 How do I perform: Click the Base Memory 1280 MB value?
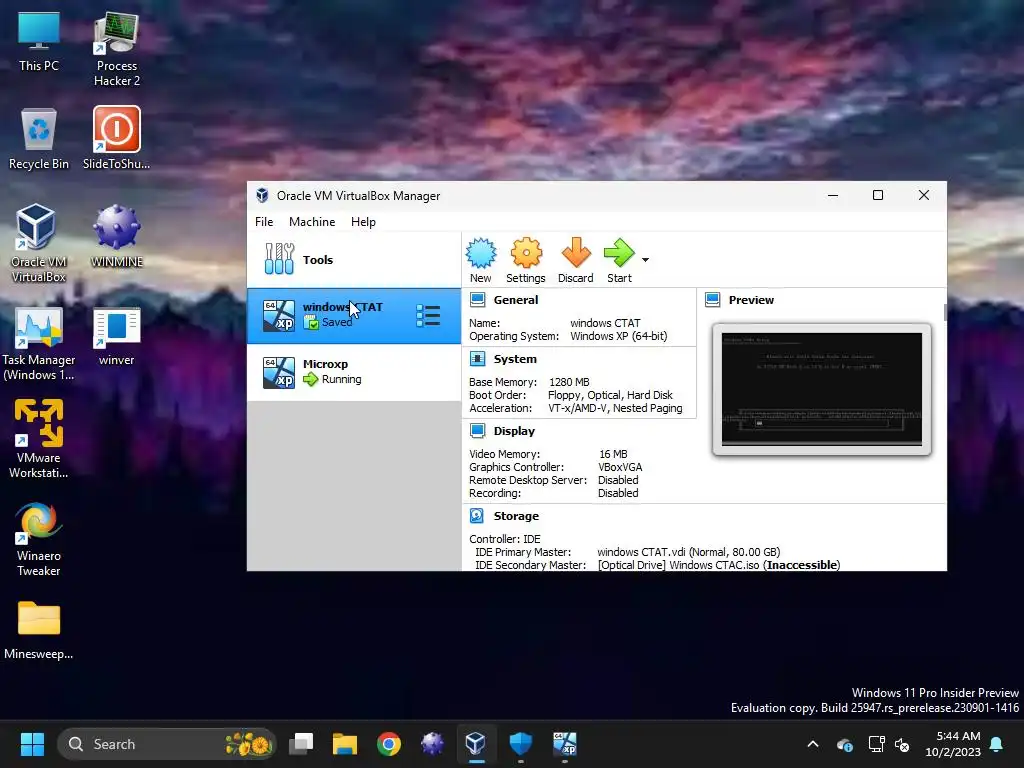tap(569, 382)
